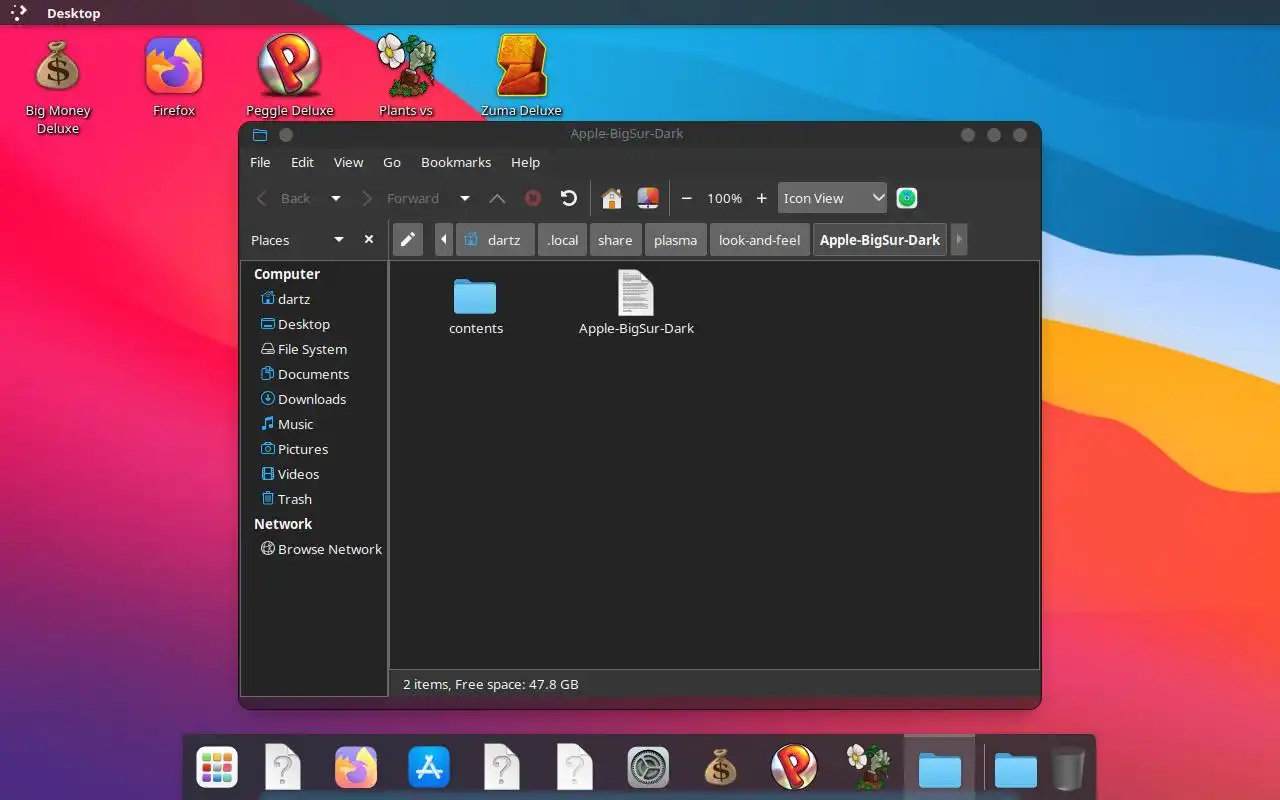Open the folder icon beside the dock Trash
The image size is (1280, 800).
(x=1015, y=770)
